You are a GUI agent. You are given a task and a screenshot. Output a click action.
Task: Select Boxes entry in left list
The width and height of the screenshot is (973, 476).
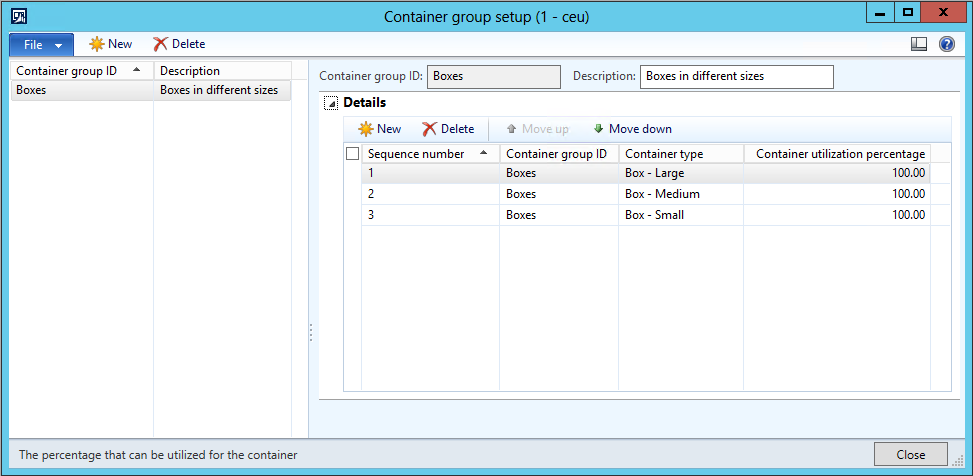click(x=80, y=90)
